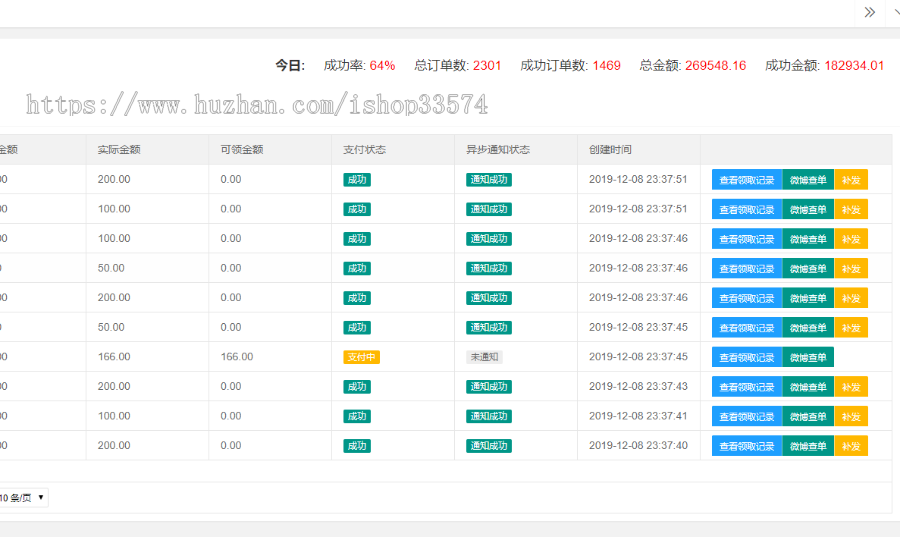Click the 实际金额 column header
Screen dimensions: 900x537
[119, 150]
